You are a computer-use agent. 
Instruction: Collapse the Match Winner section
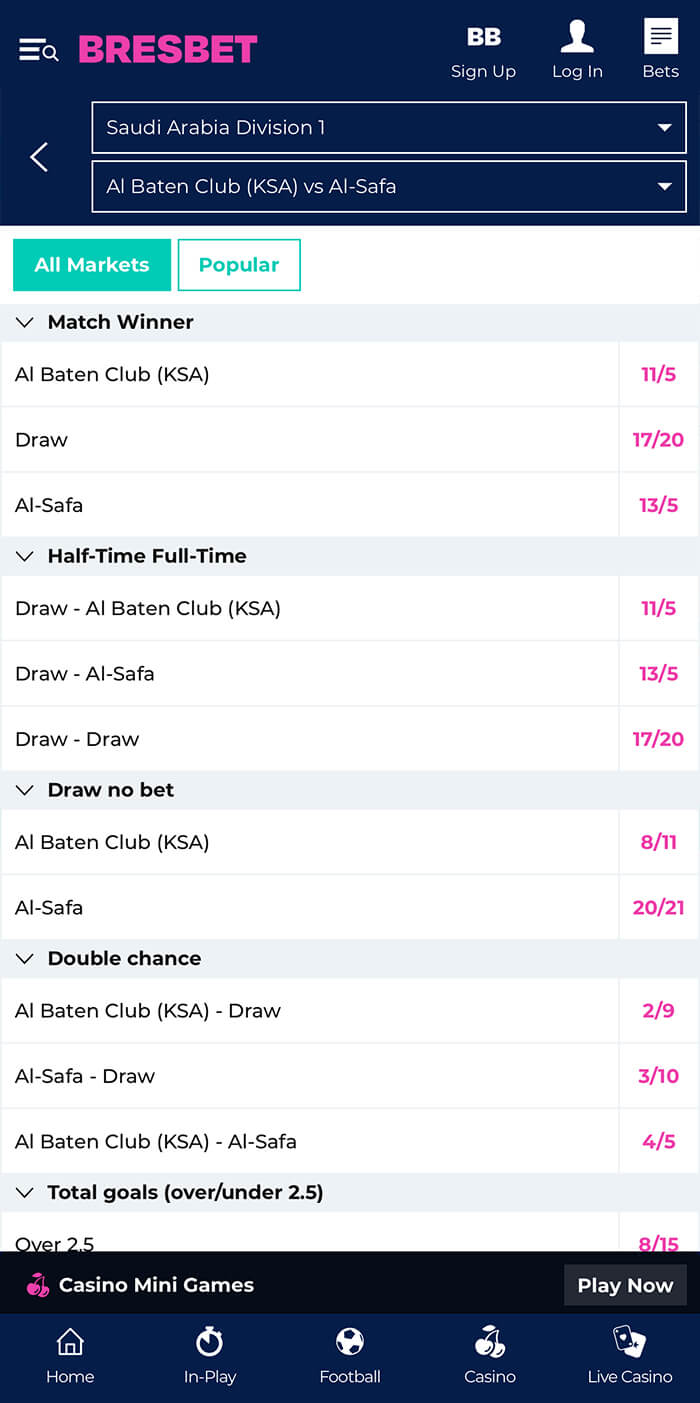[25, 322]
